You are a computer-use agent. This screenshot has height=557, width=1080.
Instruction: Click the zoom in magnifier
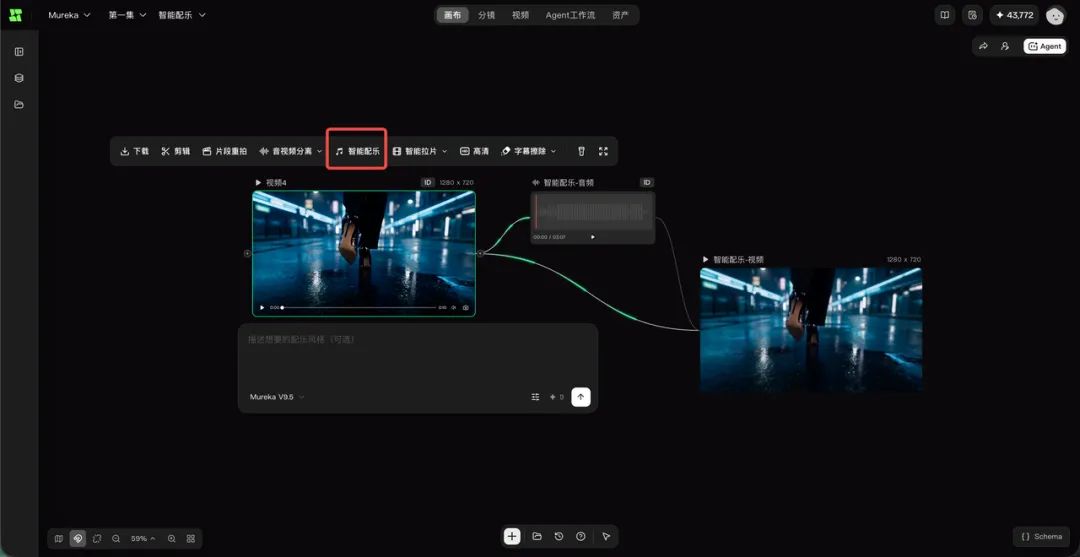172,538
